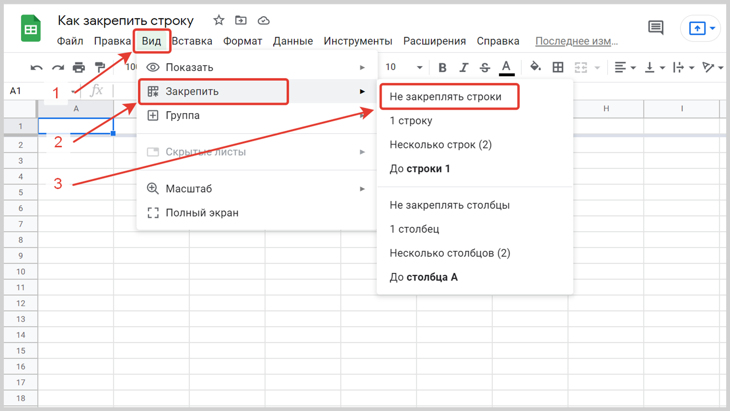Screen dimensions: 730x411
Task: Select column H header
Action: [x=606, y=108]
